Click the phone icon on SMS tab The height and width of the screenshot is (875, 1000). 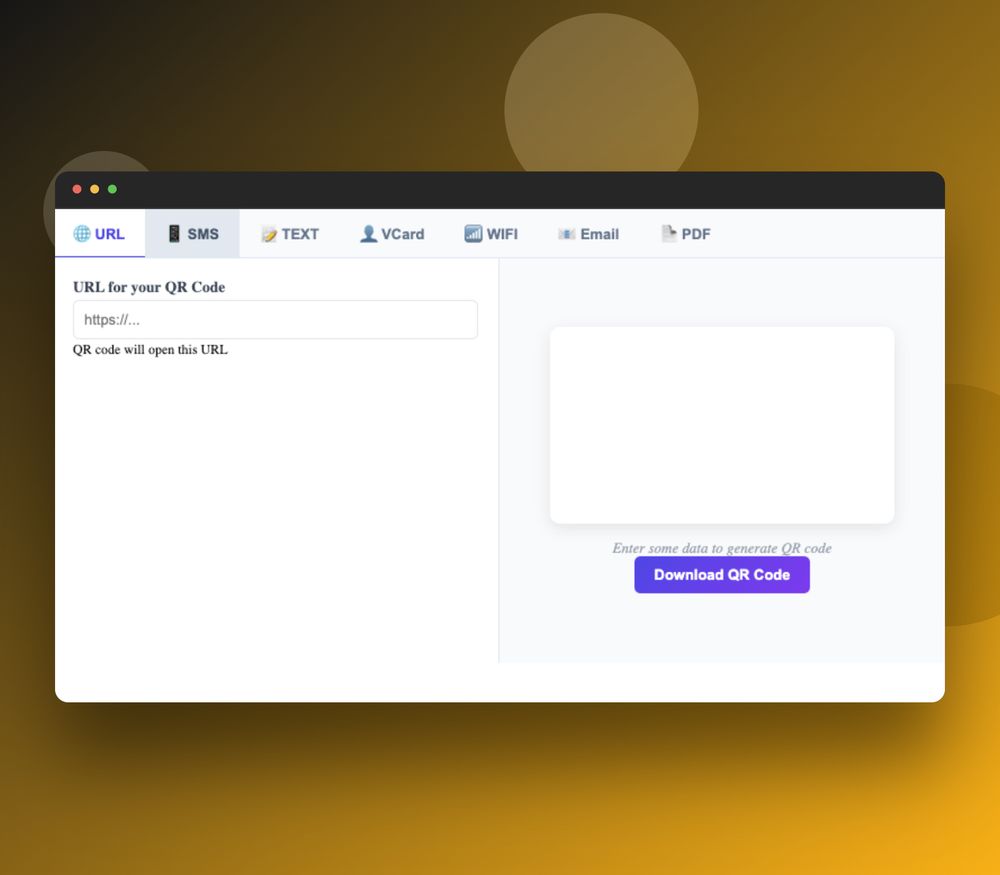click(174, 233)
